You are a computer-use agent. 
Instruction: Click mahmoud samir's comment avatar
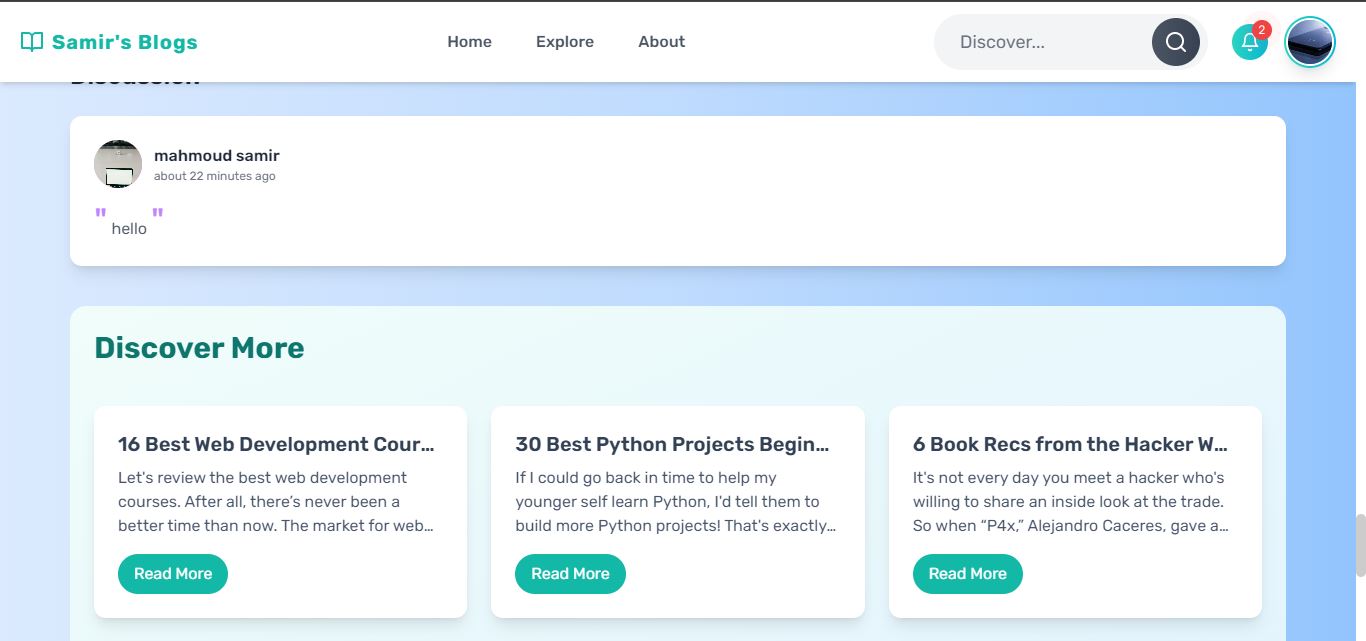pos(118,164)
